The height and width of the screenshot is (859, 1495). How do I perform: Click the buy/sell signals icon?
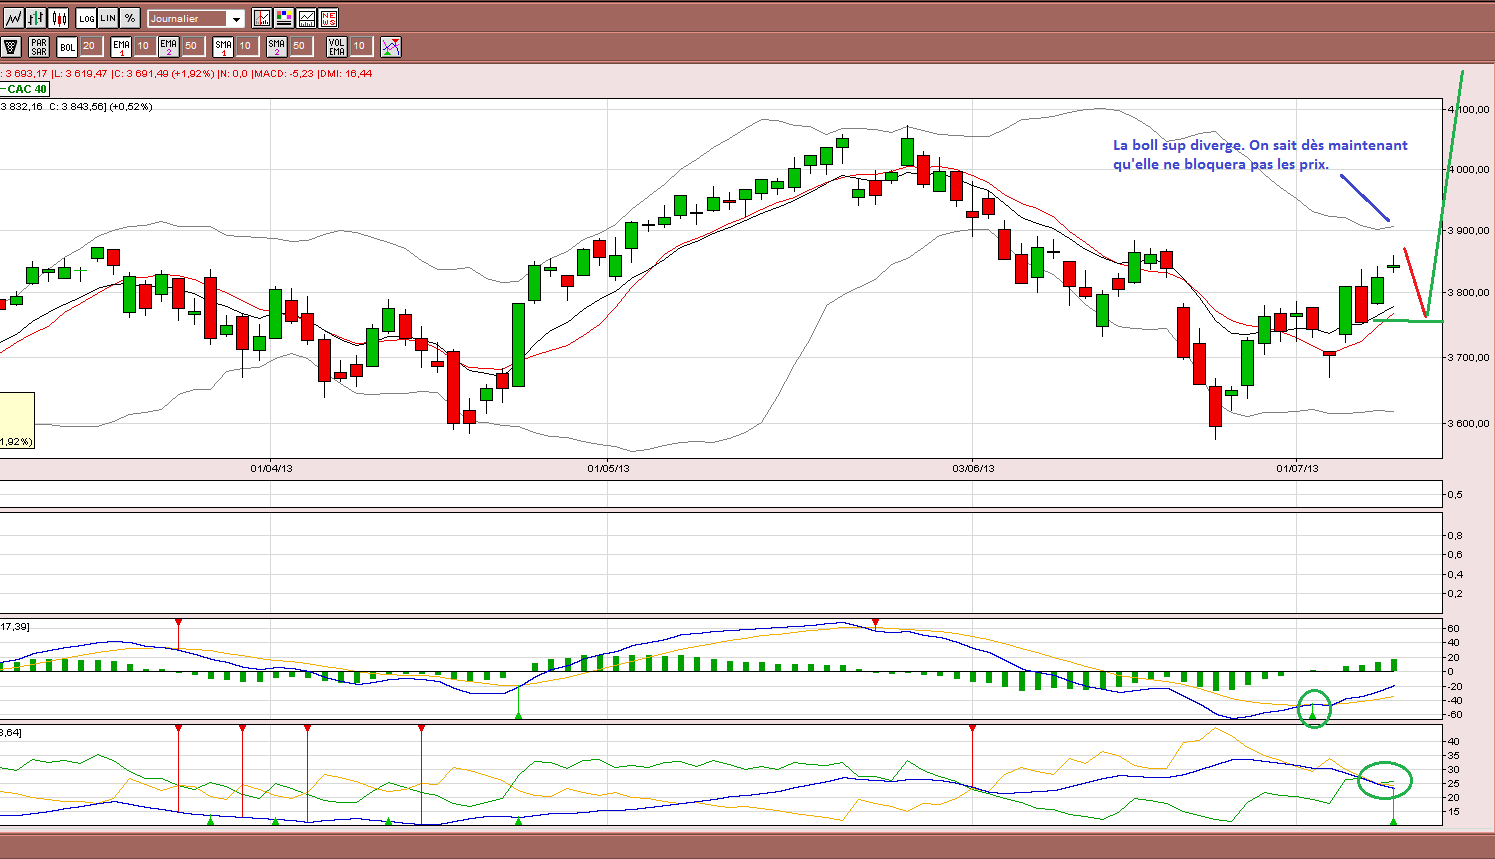coord(391,46)
